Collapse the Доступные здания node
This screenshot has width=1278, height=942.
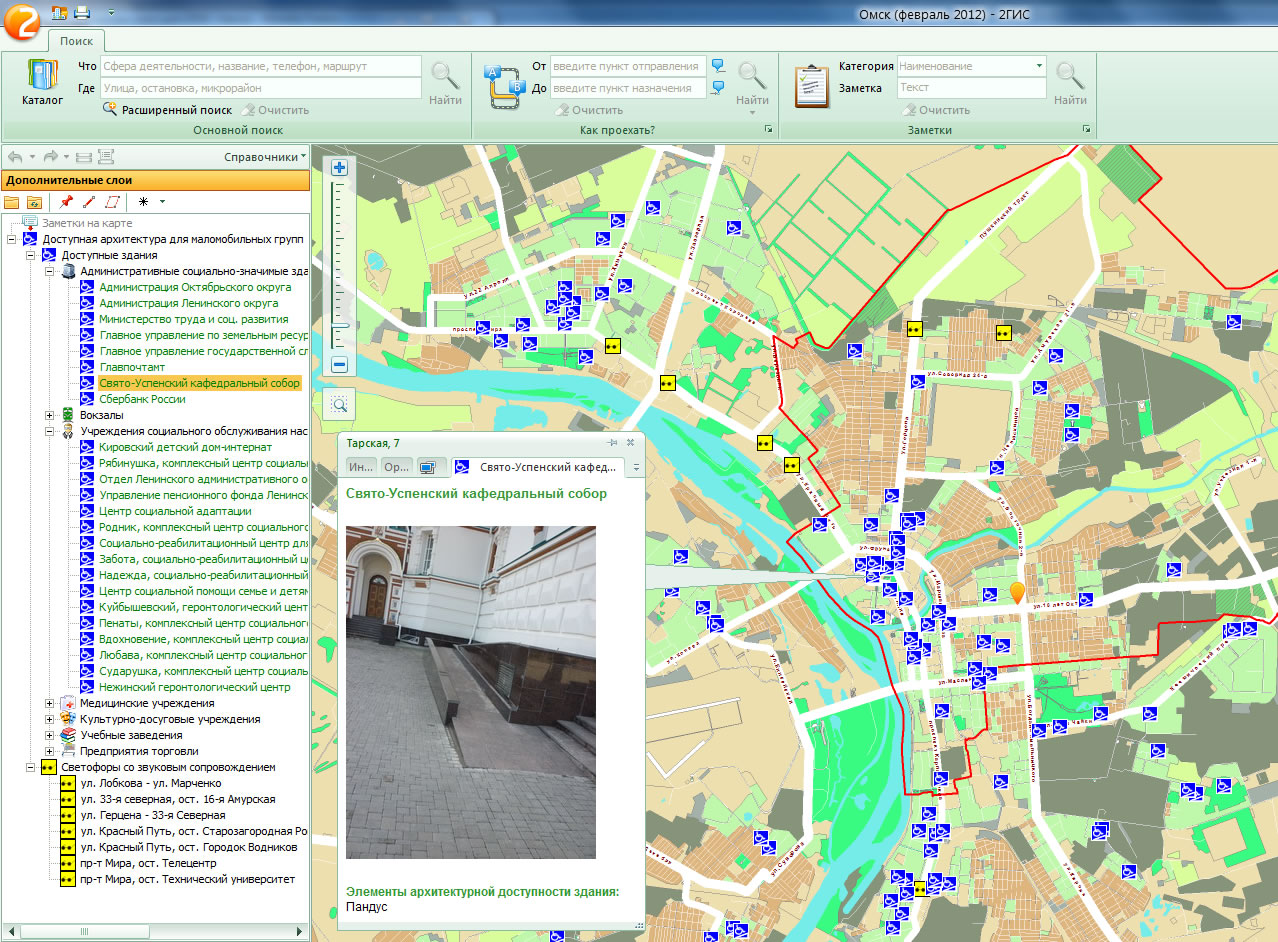pyautogui.click(x=31, y=256)
